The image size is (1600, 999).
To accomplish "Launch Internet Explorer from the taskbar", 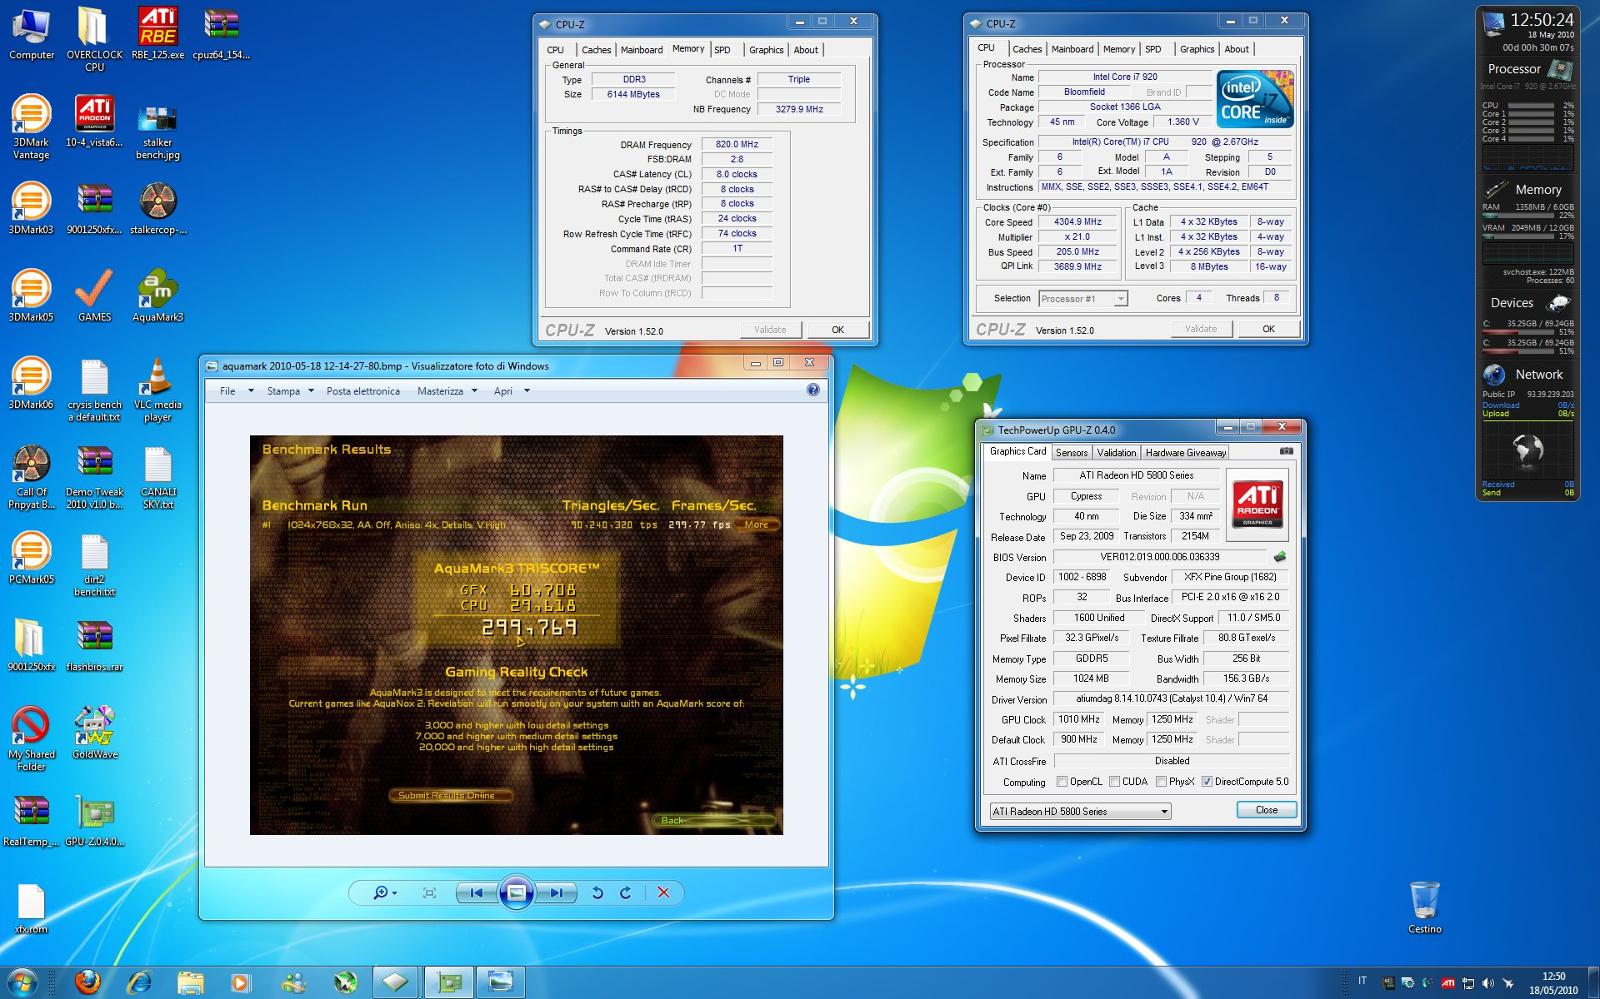I will pyautogui.click(x=139, y=982).
